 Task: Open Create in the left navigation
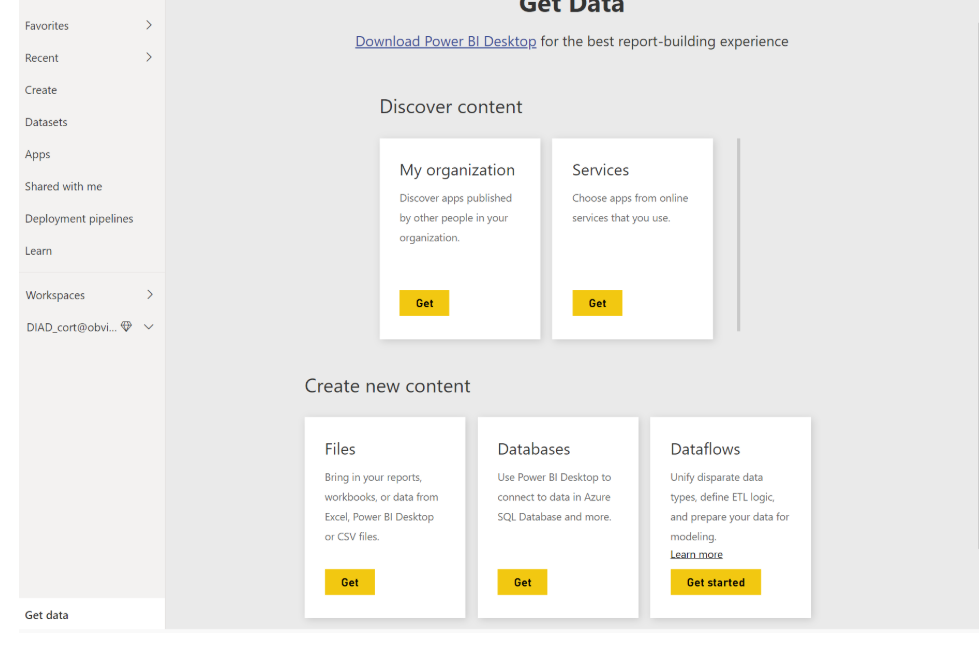click(41, 90)
